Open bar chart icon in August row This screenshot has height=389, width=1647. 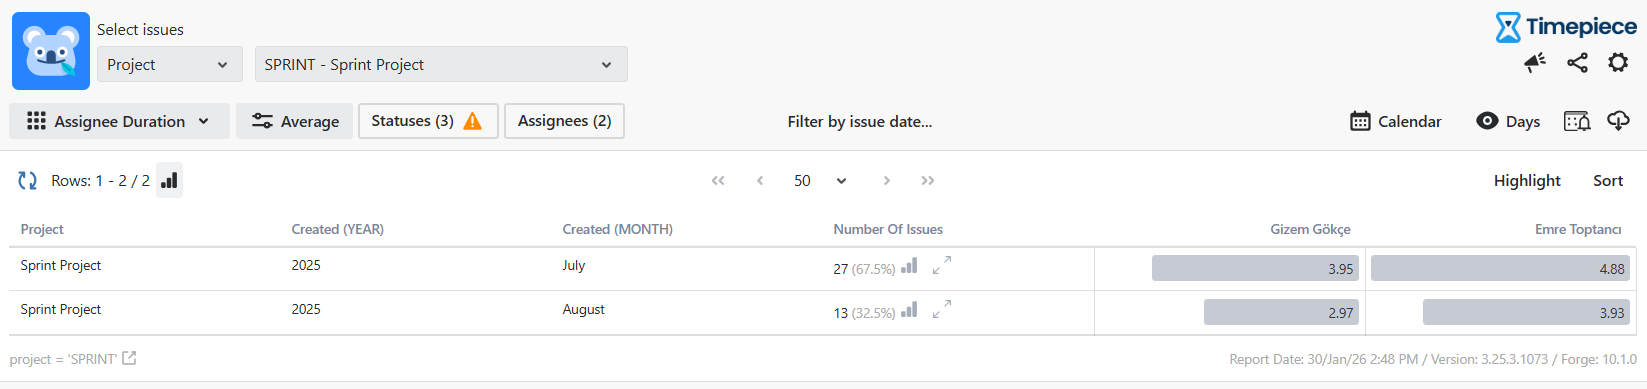coord(909,310)
